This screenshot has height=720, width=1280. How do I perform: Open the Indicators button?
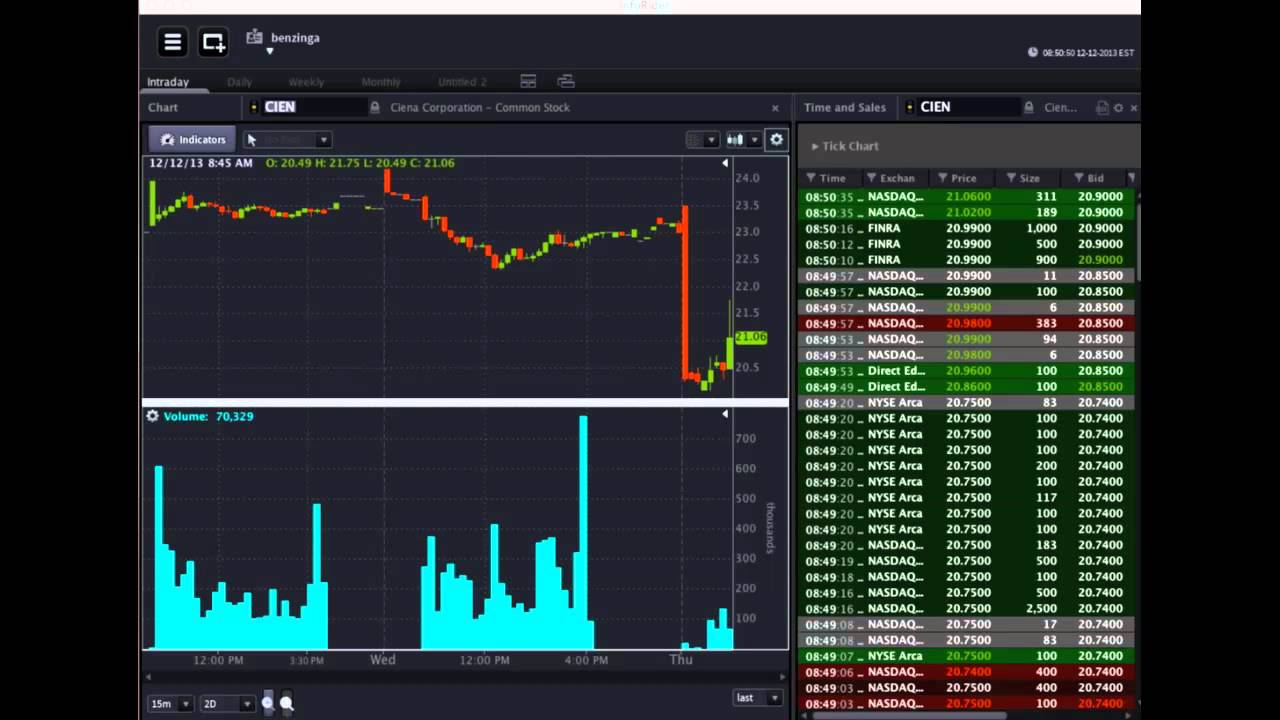(x=192, y=140)
